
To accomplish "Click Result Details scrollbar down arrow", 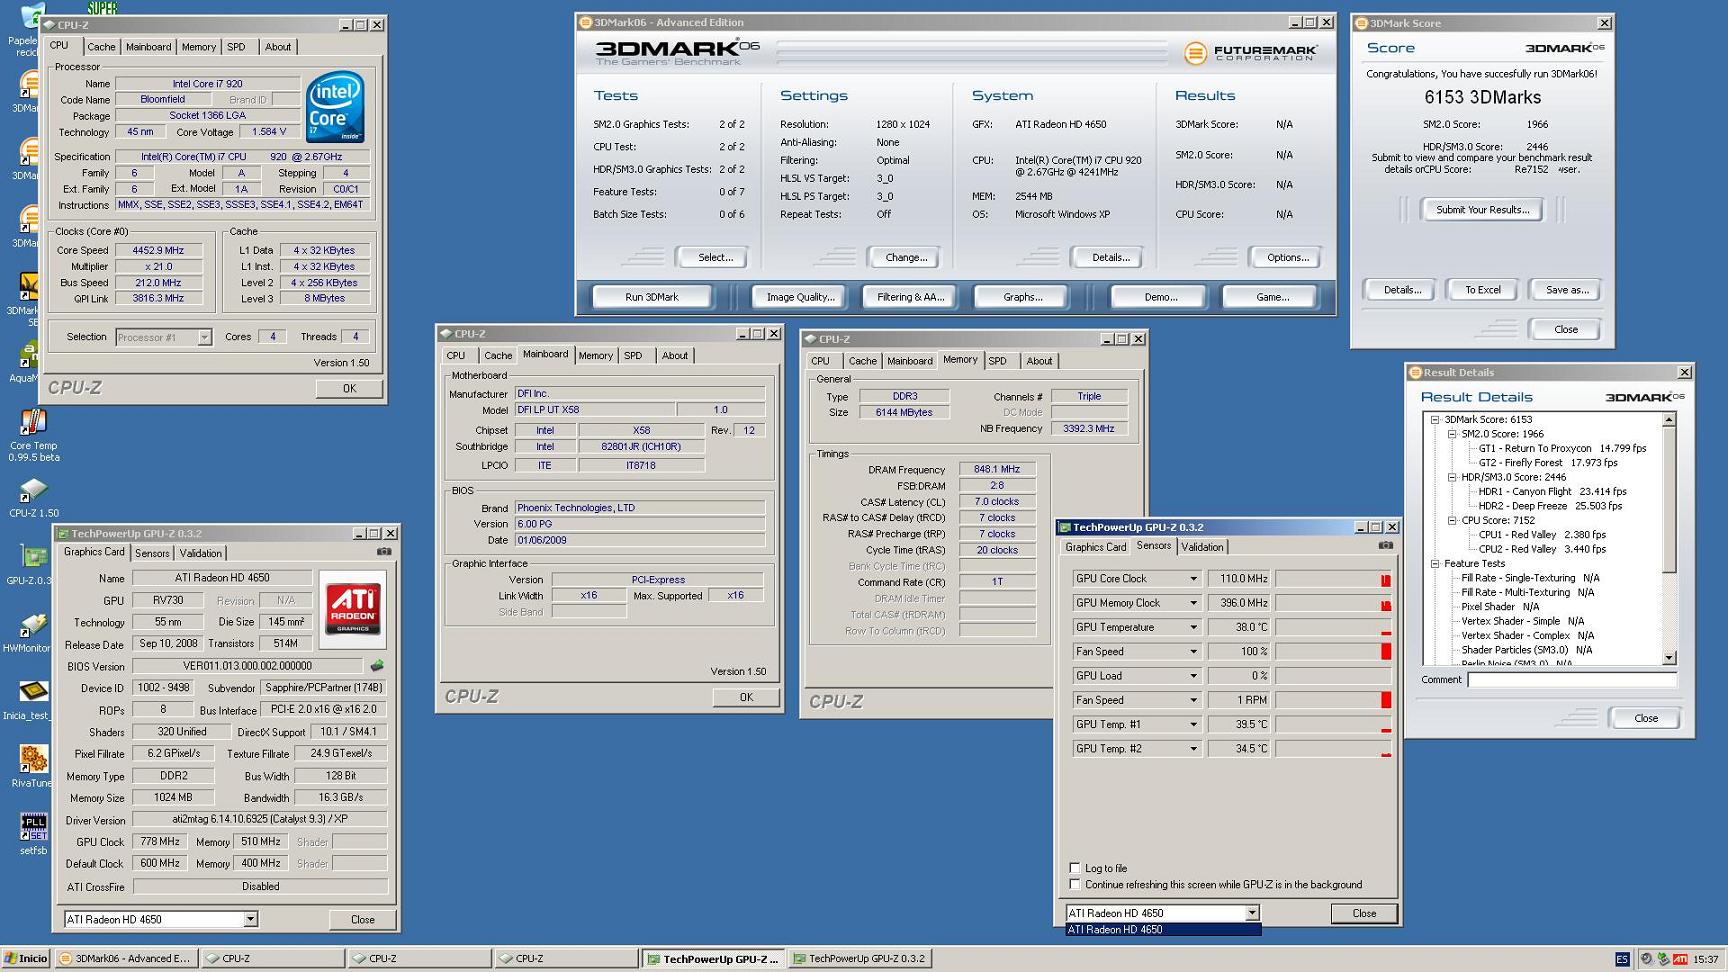I will point(1669,658).
